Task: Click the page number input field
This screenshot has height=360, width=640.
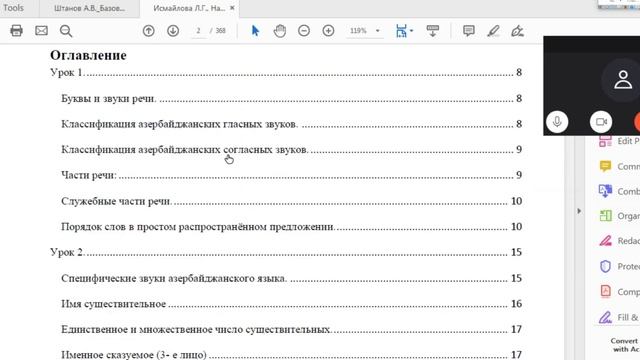Action: (198, 31)
